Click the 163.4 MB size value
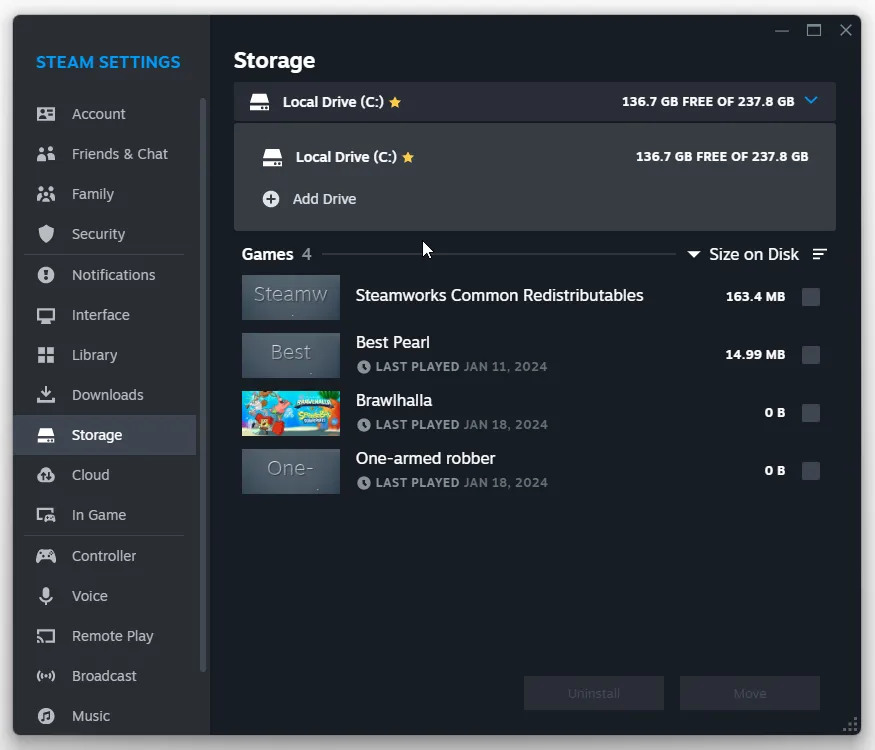The image size is (875, 750). click(755, 297)
